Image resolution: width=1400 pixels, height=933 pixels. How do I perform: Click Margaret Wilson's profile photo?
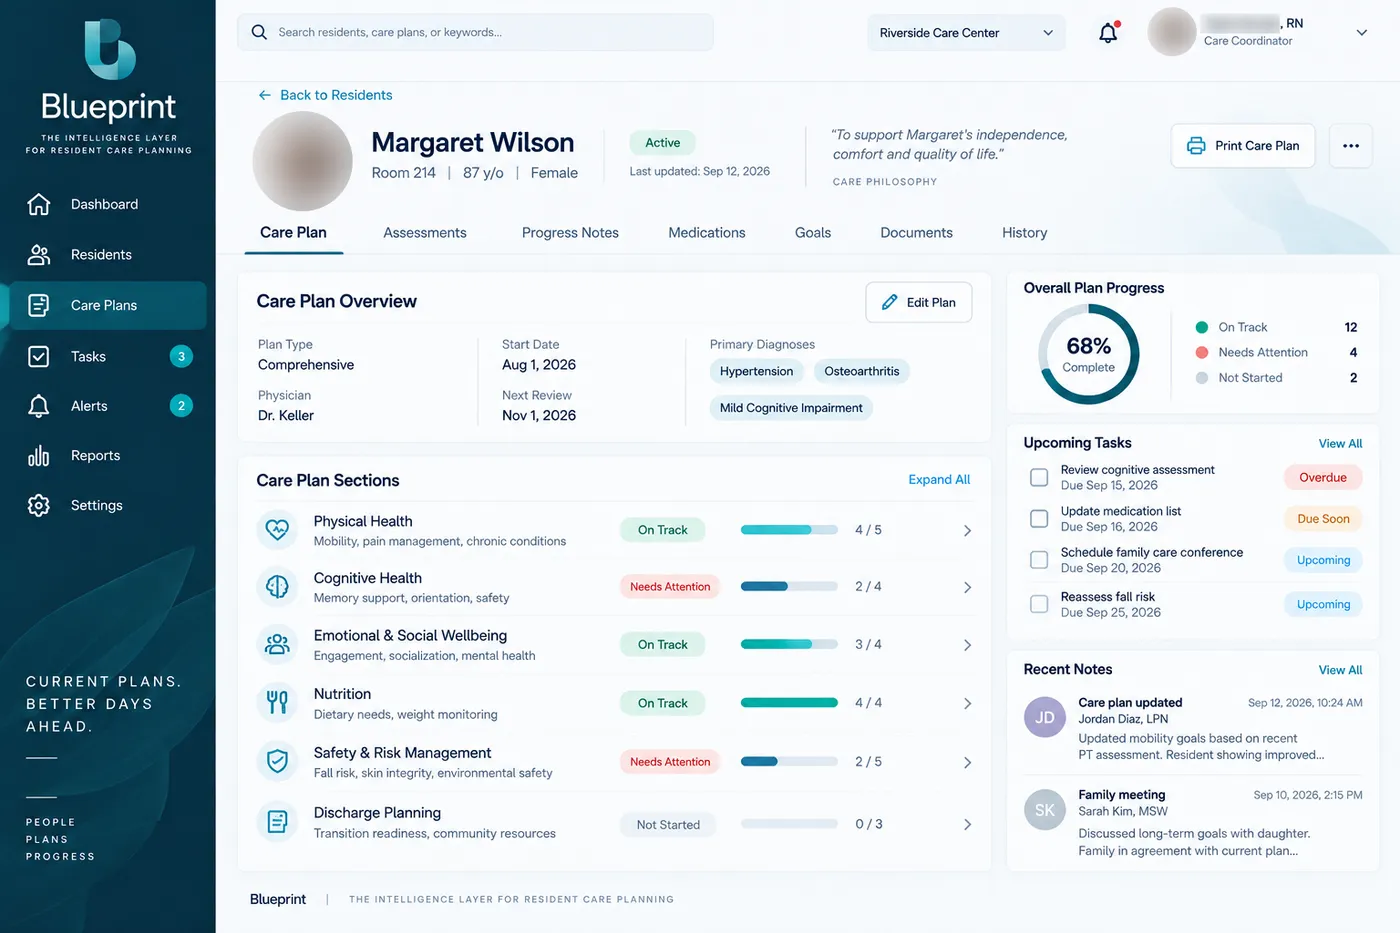(302, 161)
